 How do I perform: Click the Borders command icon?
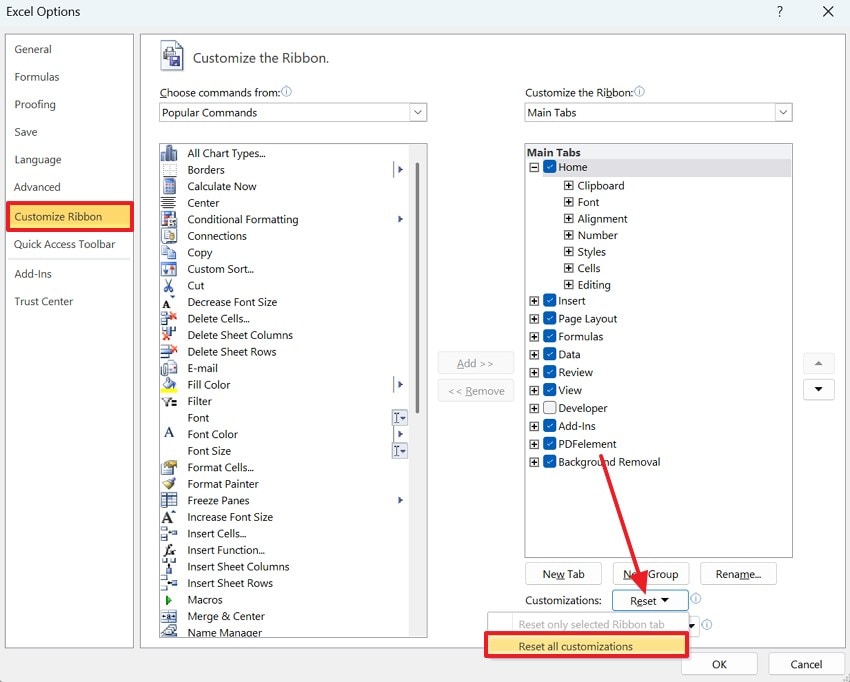pos(169,170)
